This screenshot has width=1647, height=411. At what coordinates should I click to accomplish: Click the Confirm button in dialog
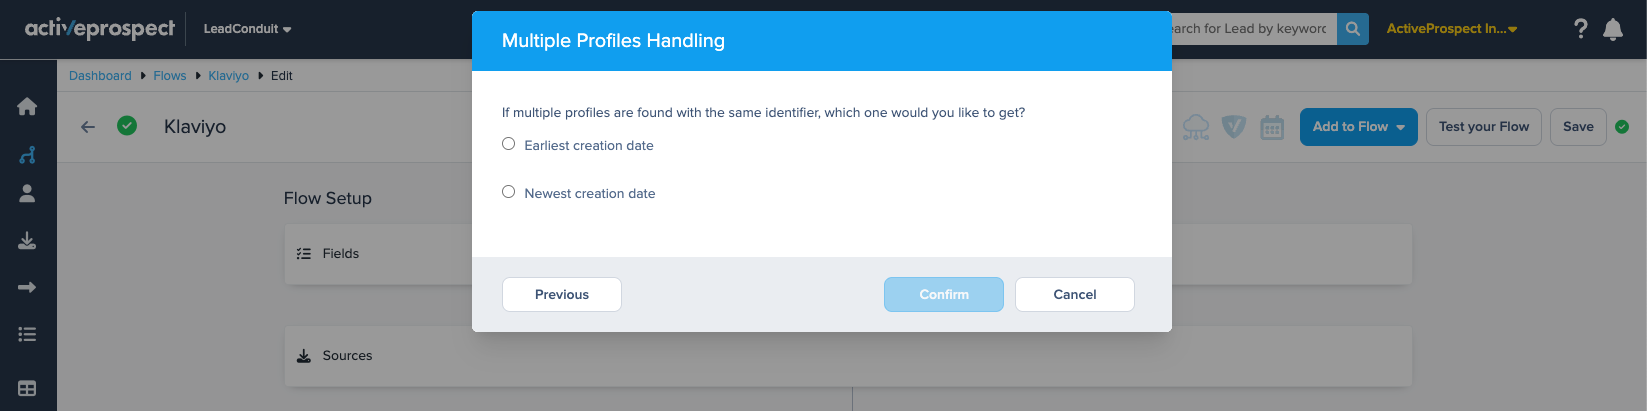click(943, 294)
